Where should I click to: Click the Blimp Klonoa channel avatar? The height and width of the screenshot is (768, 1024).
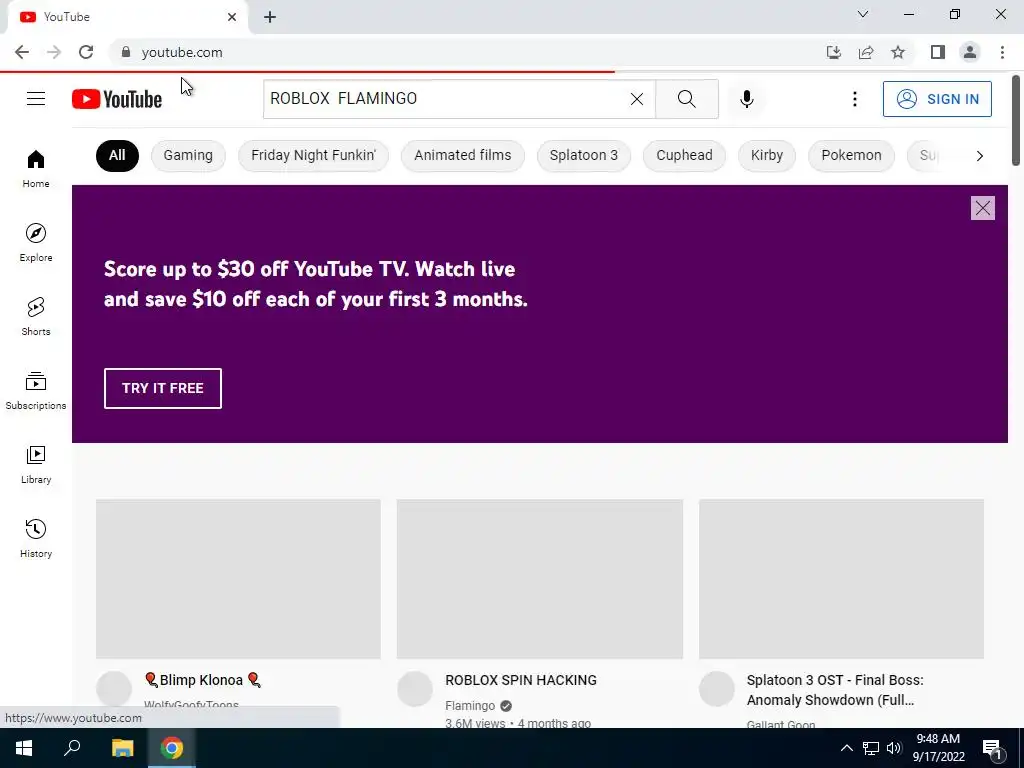click(114, 688)
